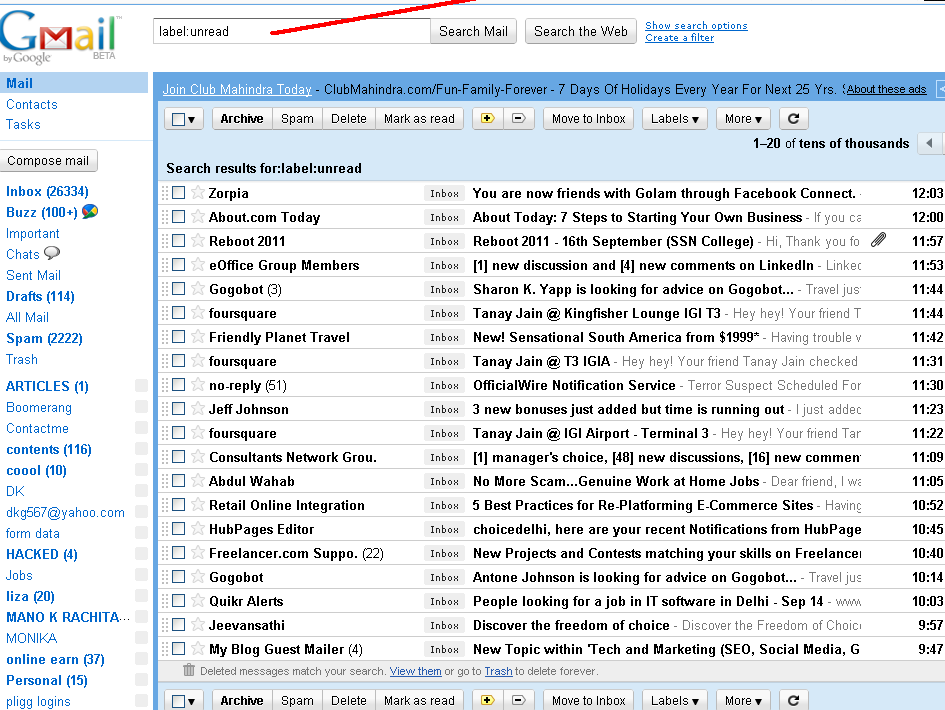
Task: Click Compose mail button
Action: (x=48, y=160)
